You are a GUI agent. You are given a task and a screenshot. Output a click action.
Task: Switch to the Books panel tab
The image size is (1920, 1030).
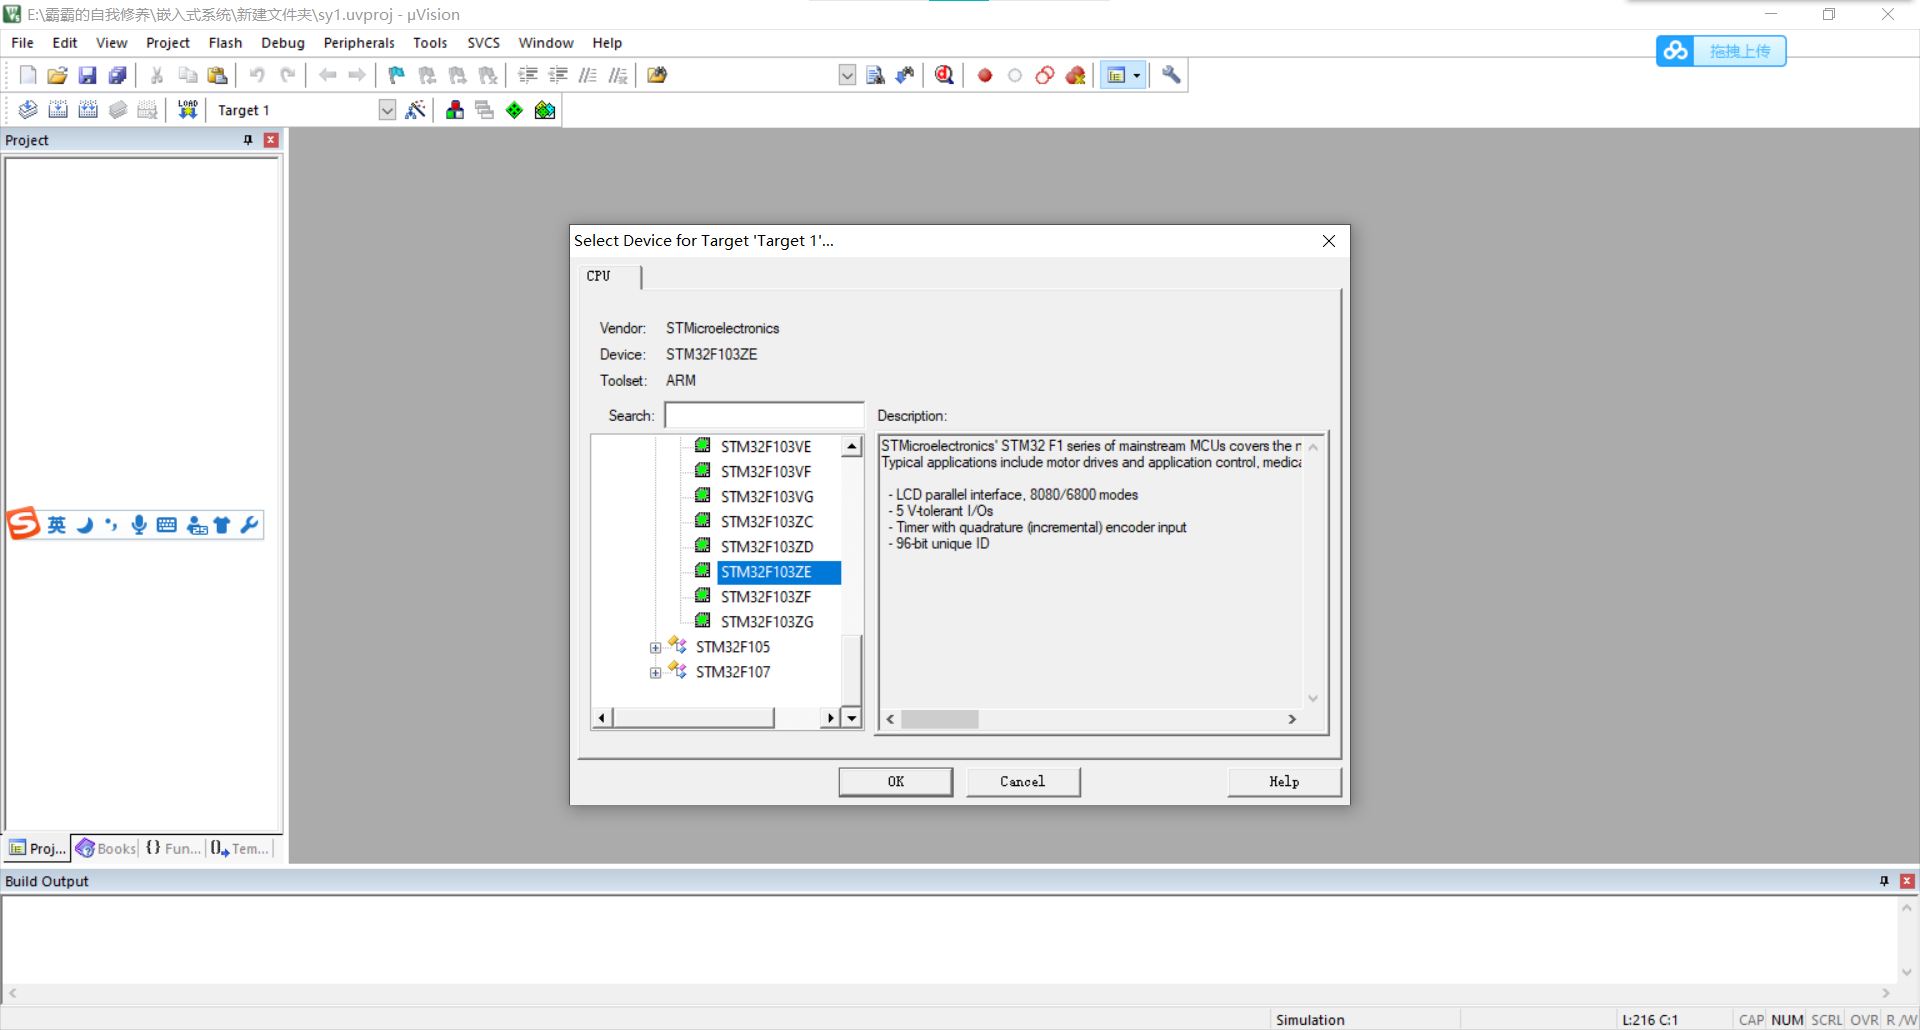click(x=106, y=848)
